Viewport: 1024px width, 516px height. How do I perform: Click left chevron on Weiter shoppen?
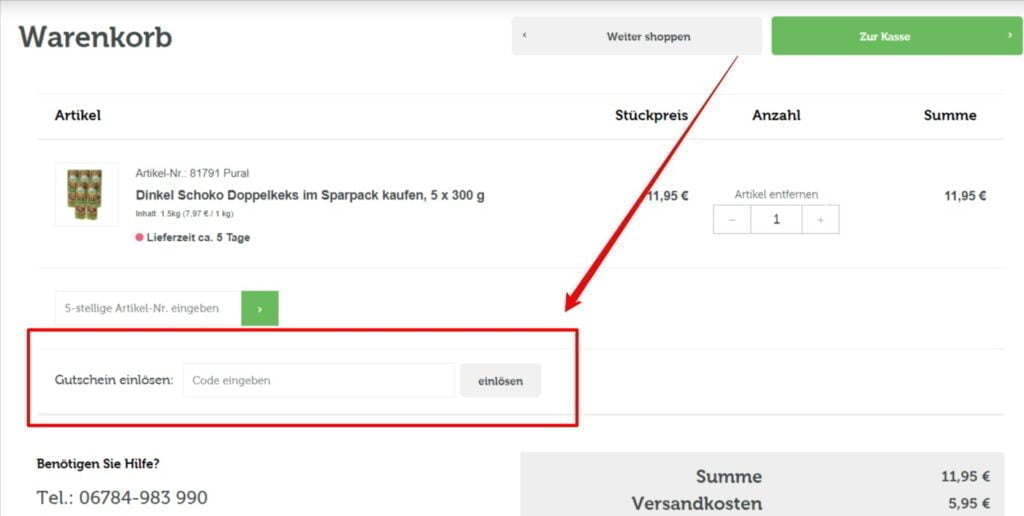pyautogui.click(x=525, y=36)
